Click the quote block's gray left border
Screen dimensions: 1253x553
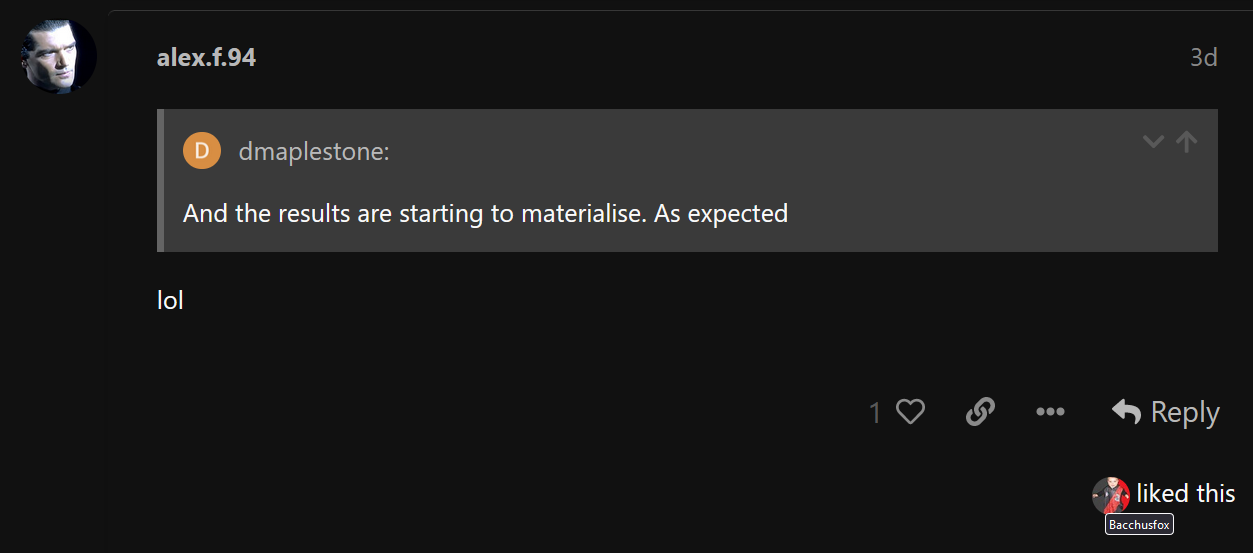160,180
